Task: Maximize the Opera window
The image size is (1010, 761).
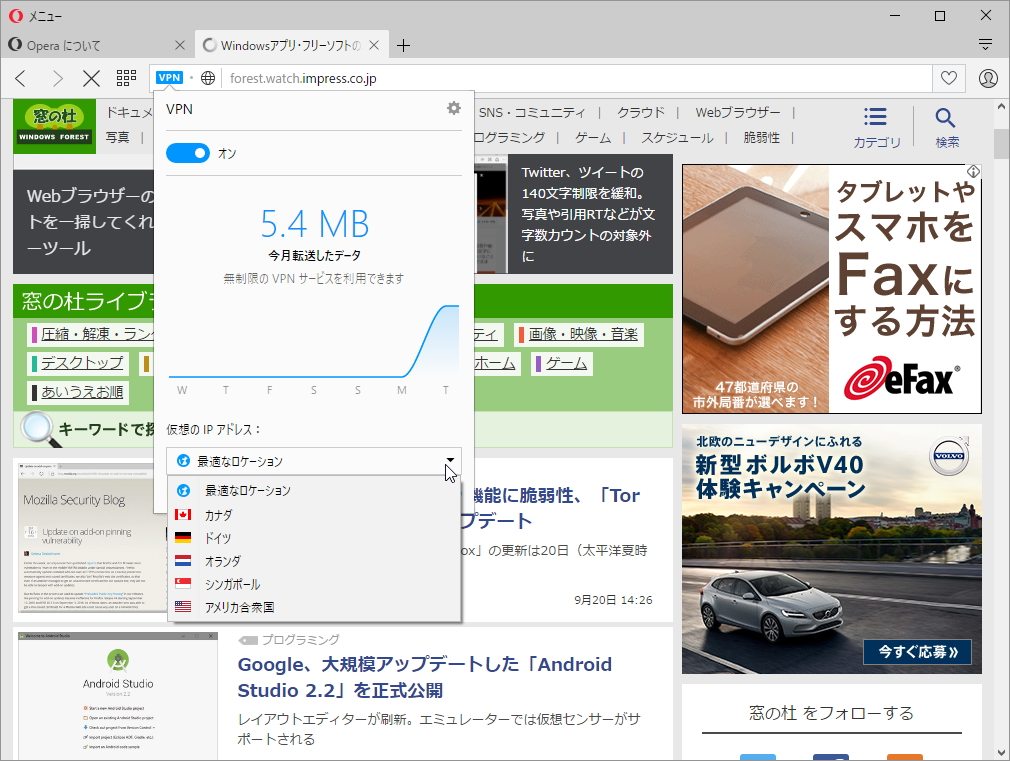Action: pos(940,15)
